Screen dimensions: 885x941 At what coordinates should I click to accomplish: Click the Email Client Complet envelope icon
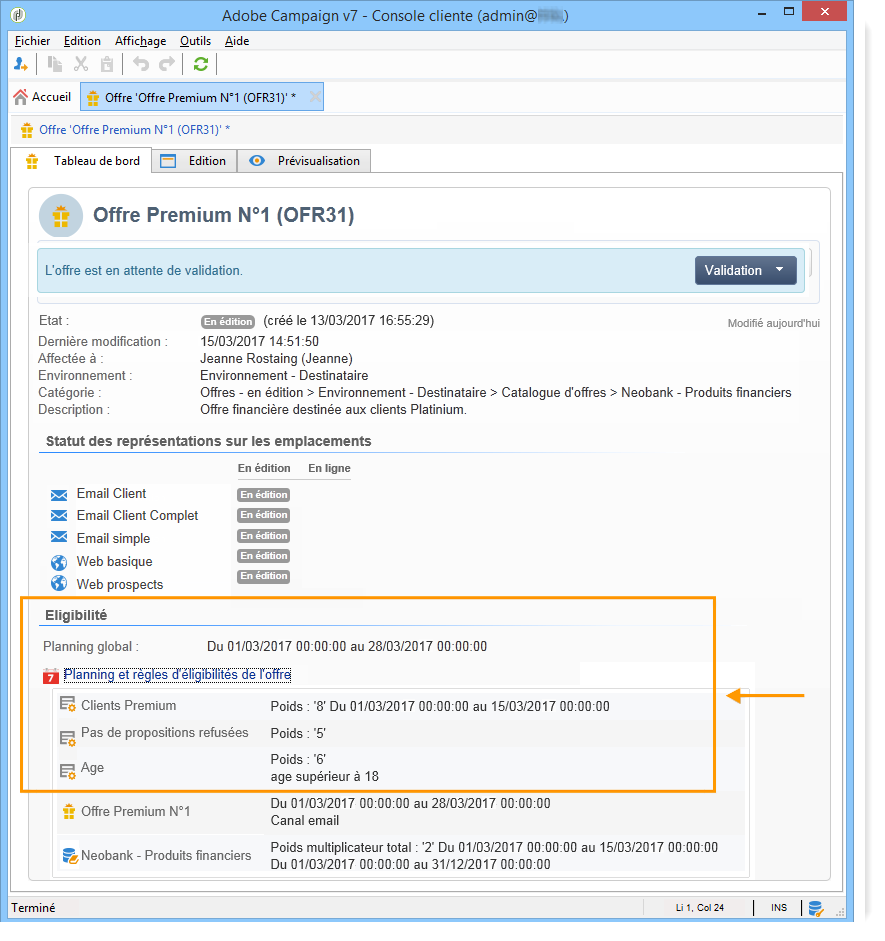59,516
